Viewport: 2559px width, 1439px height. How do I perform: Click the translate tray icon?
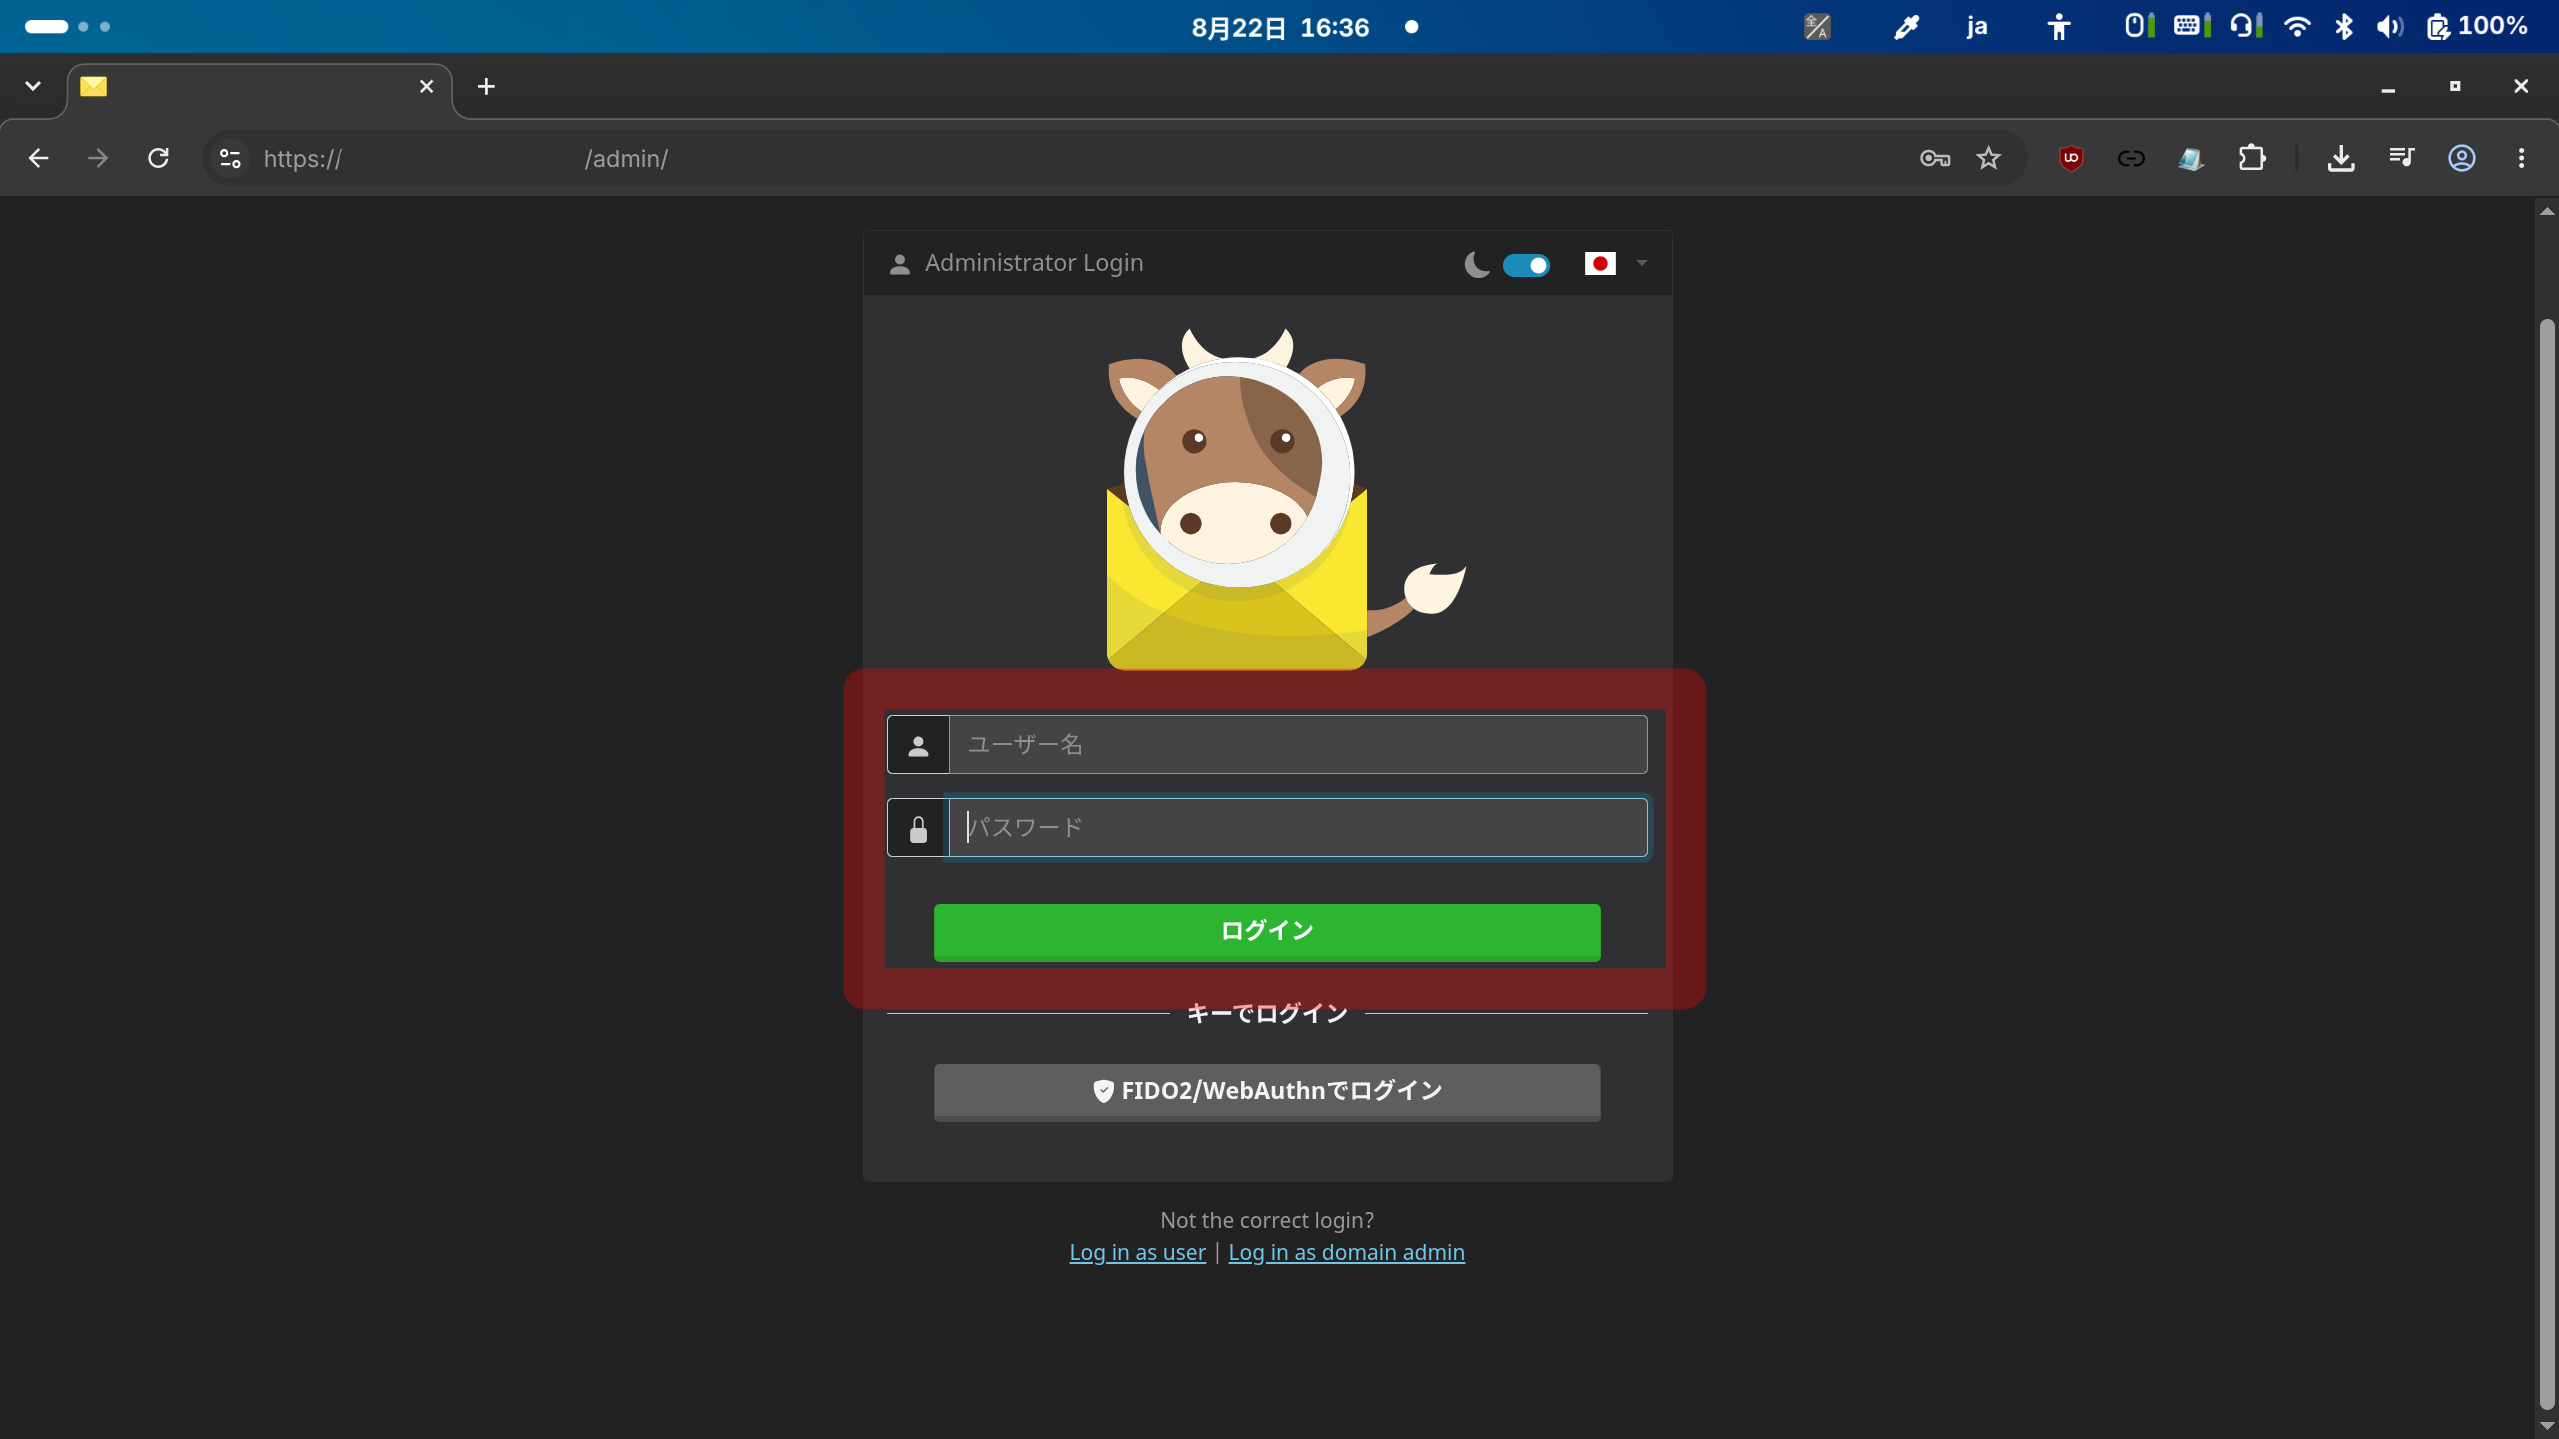[x=1817, y=27]
